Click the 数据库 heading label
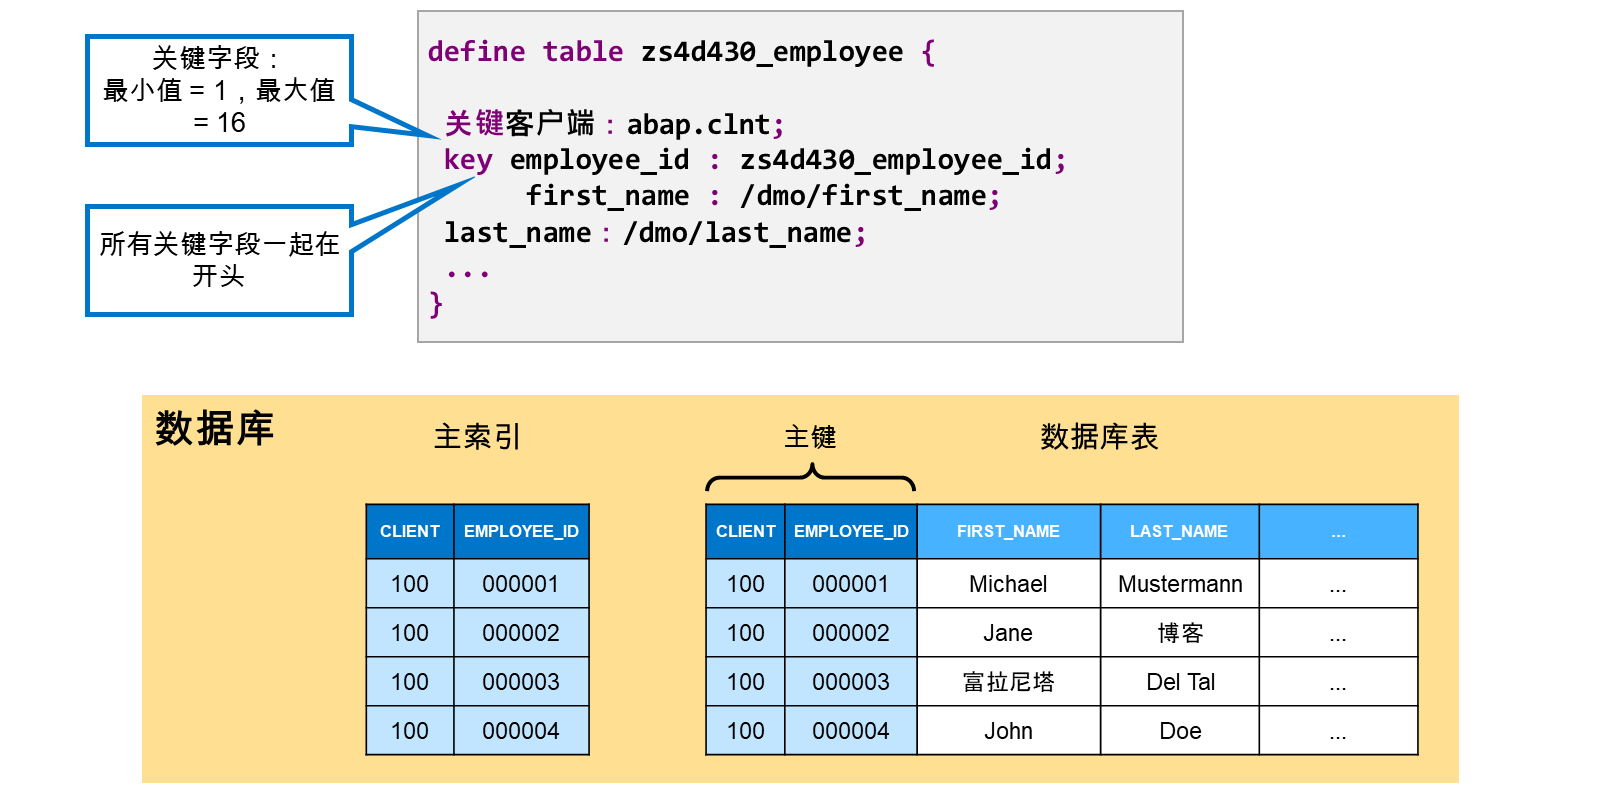The width and height of the screenshot is (1600, 793). [214, 428]
